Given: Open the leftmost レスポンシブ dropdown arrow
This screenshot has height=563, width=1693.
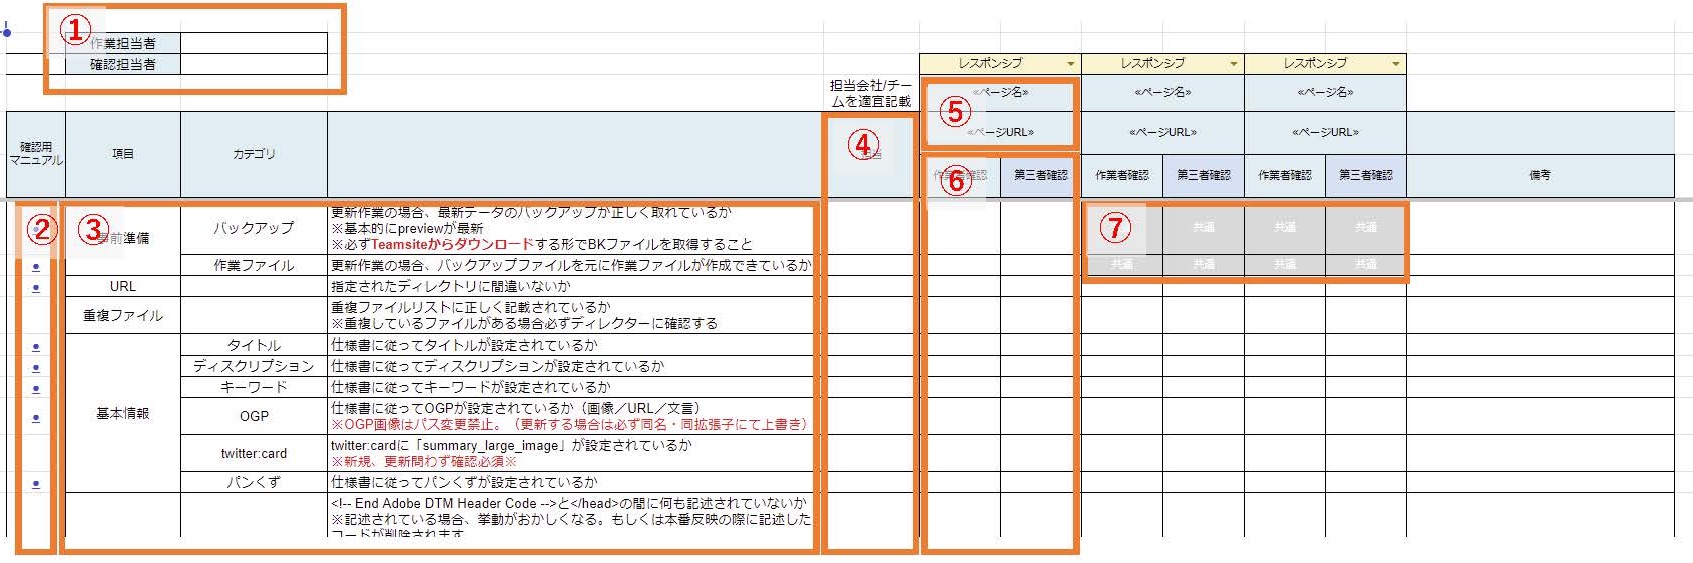Looking at the screenshot, I should [1071, 63].
